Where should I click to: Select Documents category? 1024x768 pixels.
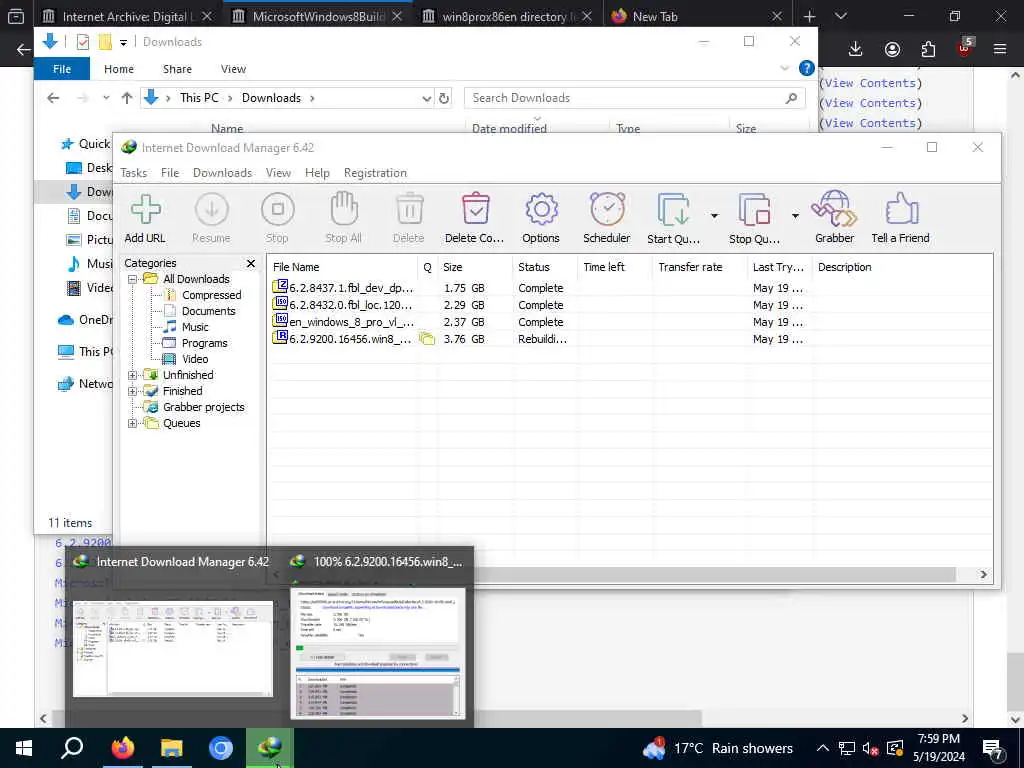point(208,311)
